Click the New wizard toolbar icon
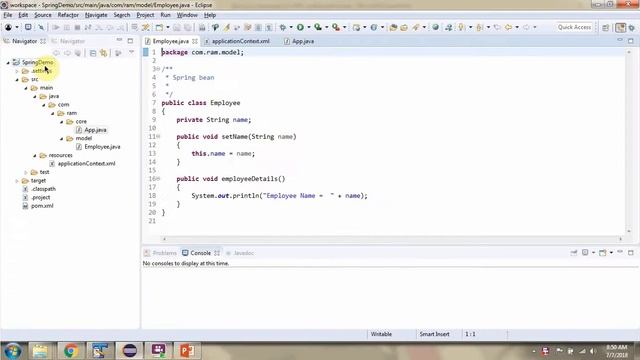The width and height of the screenshot is (640, 360). tap(159, 27)
